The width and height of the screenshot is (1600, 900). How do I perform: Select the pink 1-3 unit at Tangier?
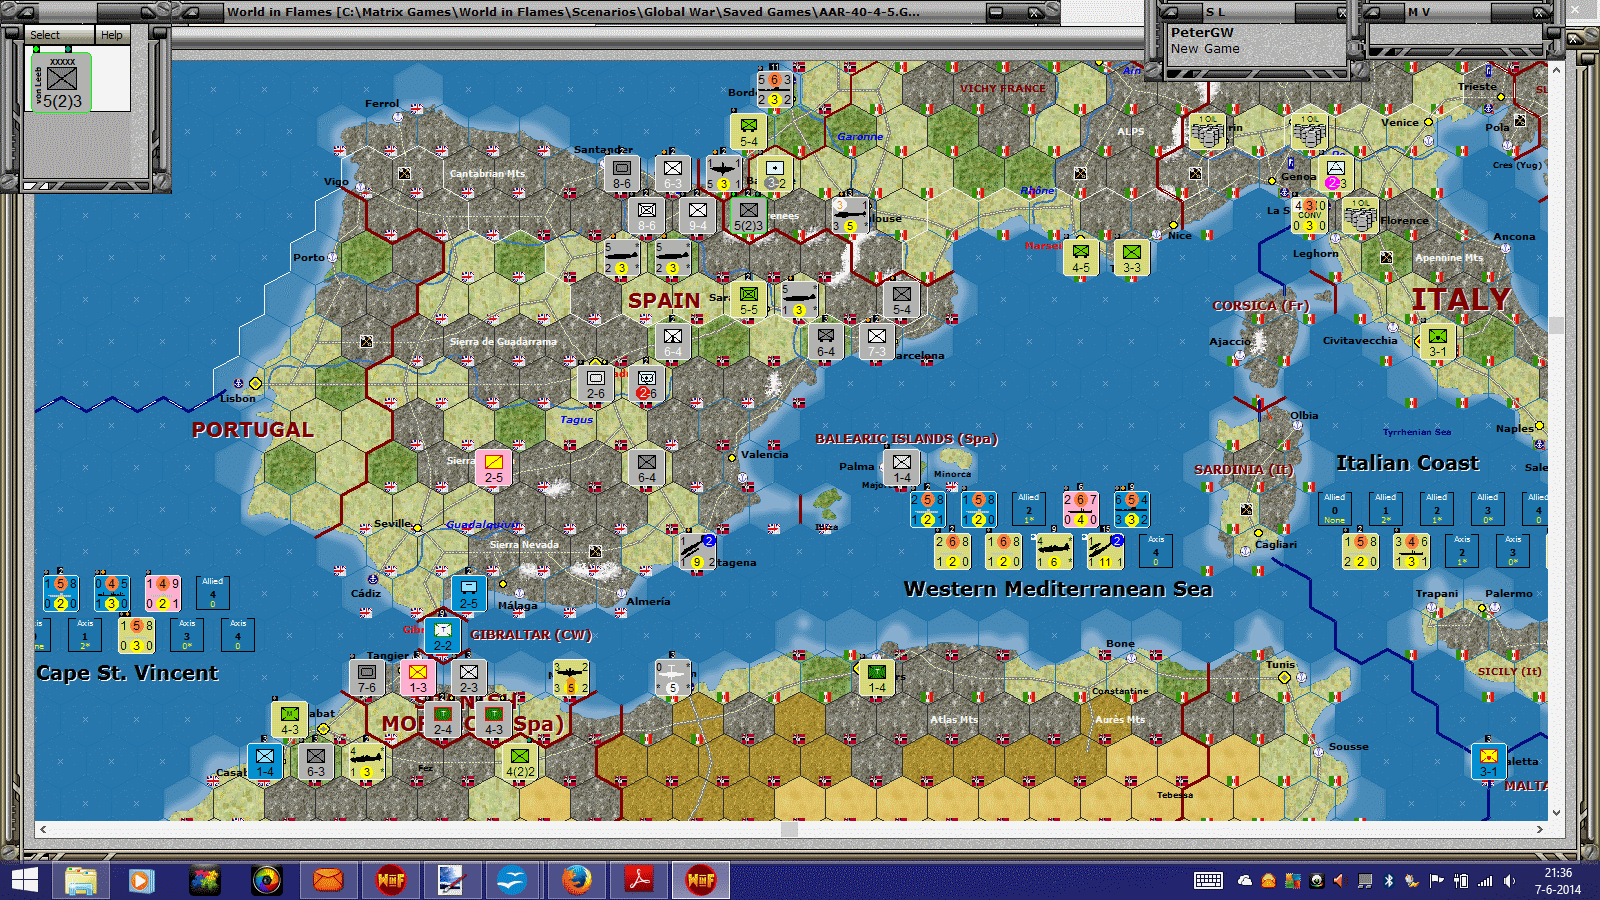[418, 676]
